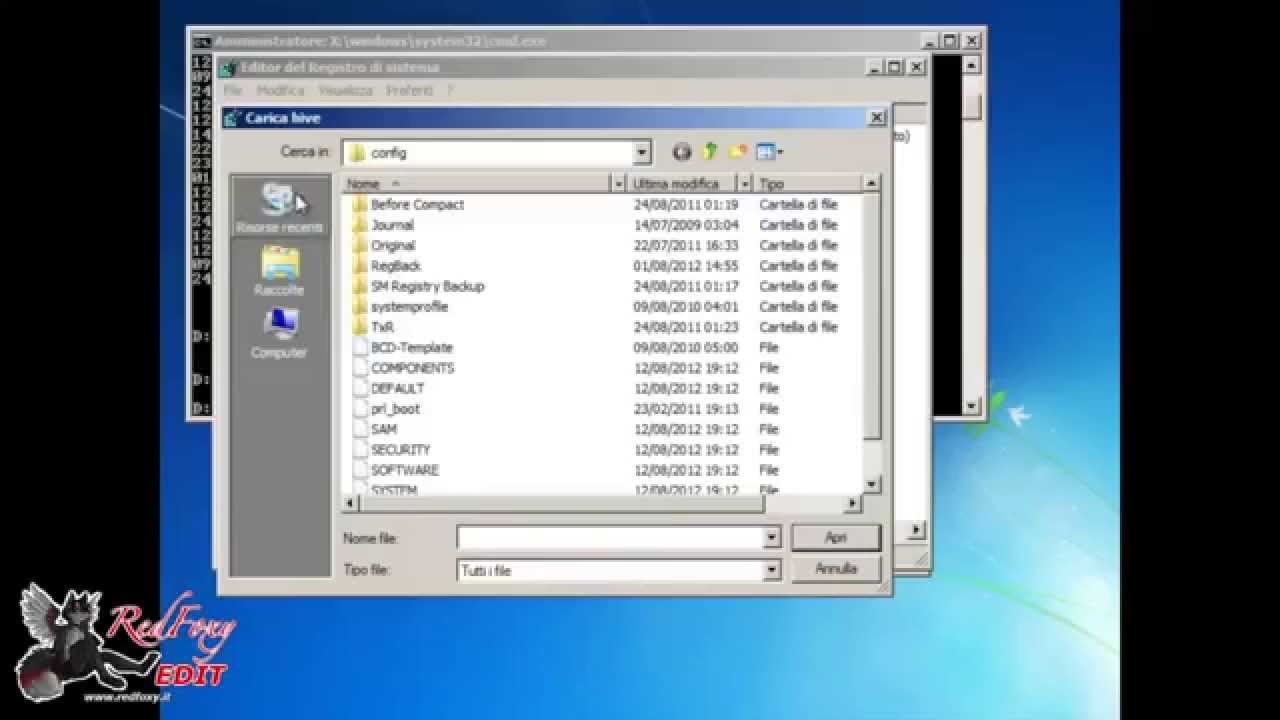The image size is (1280, 720).
Task: Click into the Nome file input field
Action: (x=610, y=538)
